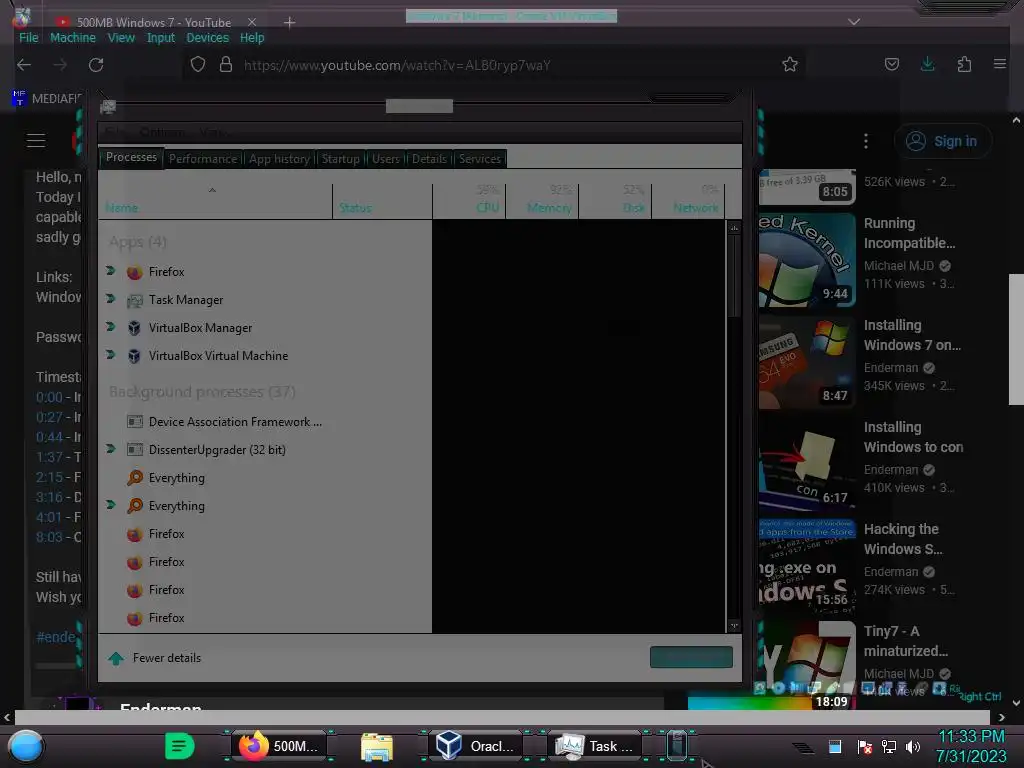Expand the VirtualBox Virtual Machine entry

110,355
